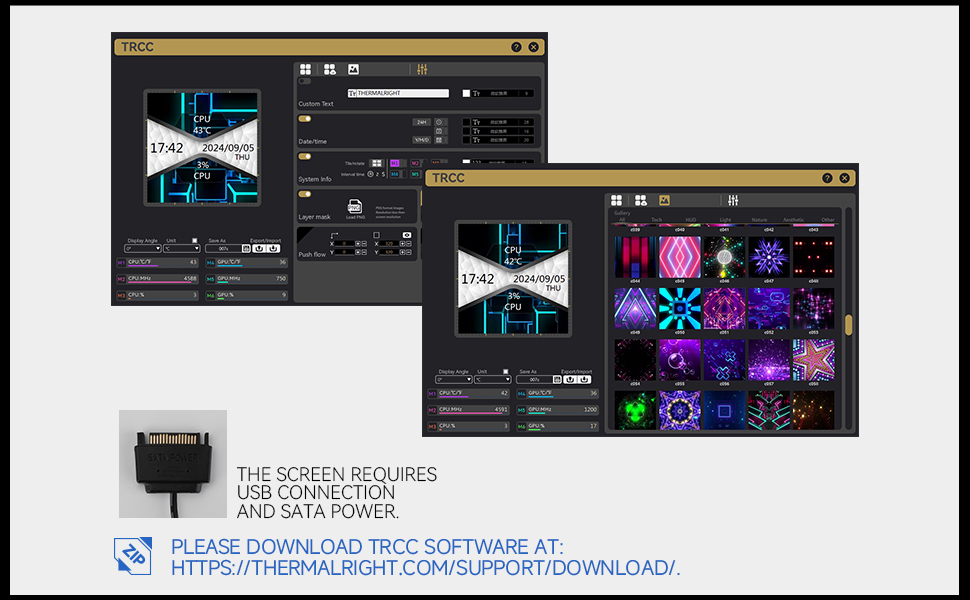The height and width of the screenshot is (600, 970).
Task: Click help question mark in back TRCC window
Action: pos(516,47)
